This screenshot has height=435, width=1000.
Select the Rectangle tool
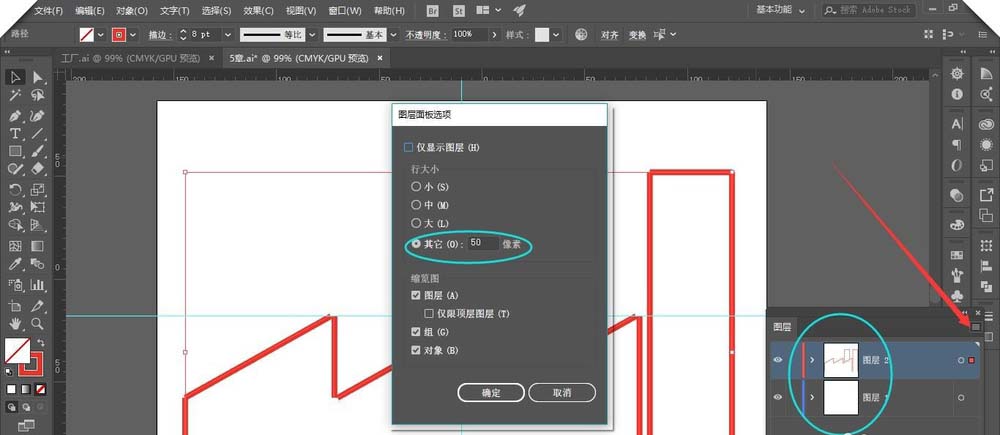[x=16, y=152]
